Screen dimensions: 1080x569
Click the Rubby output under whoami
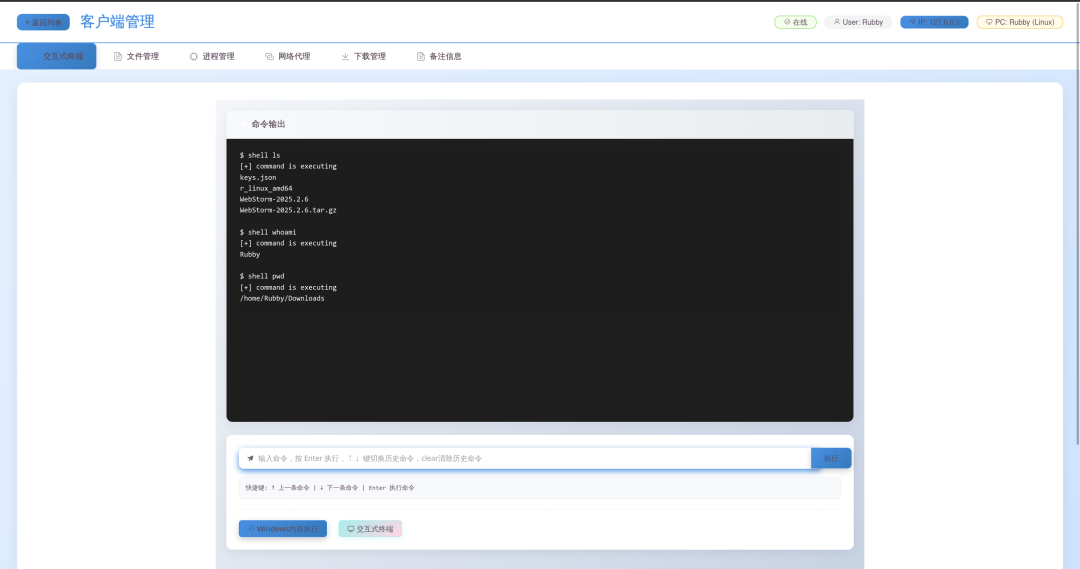point(250,254)
